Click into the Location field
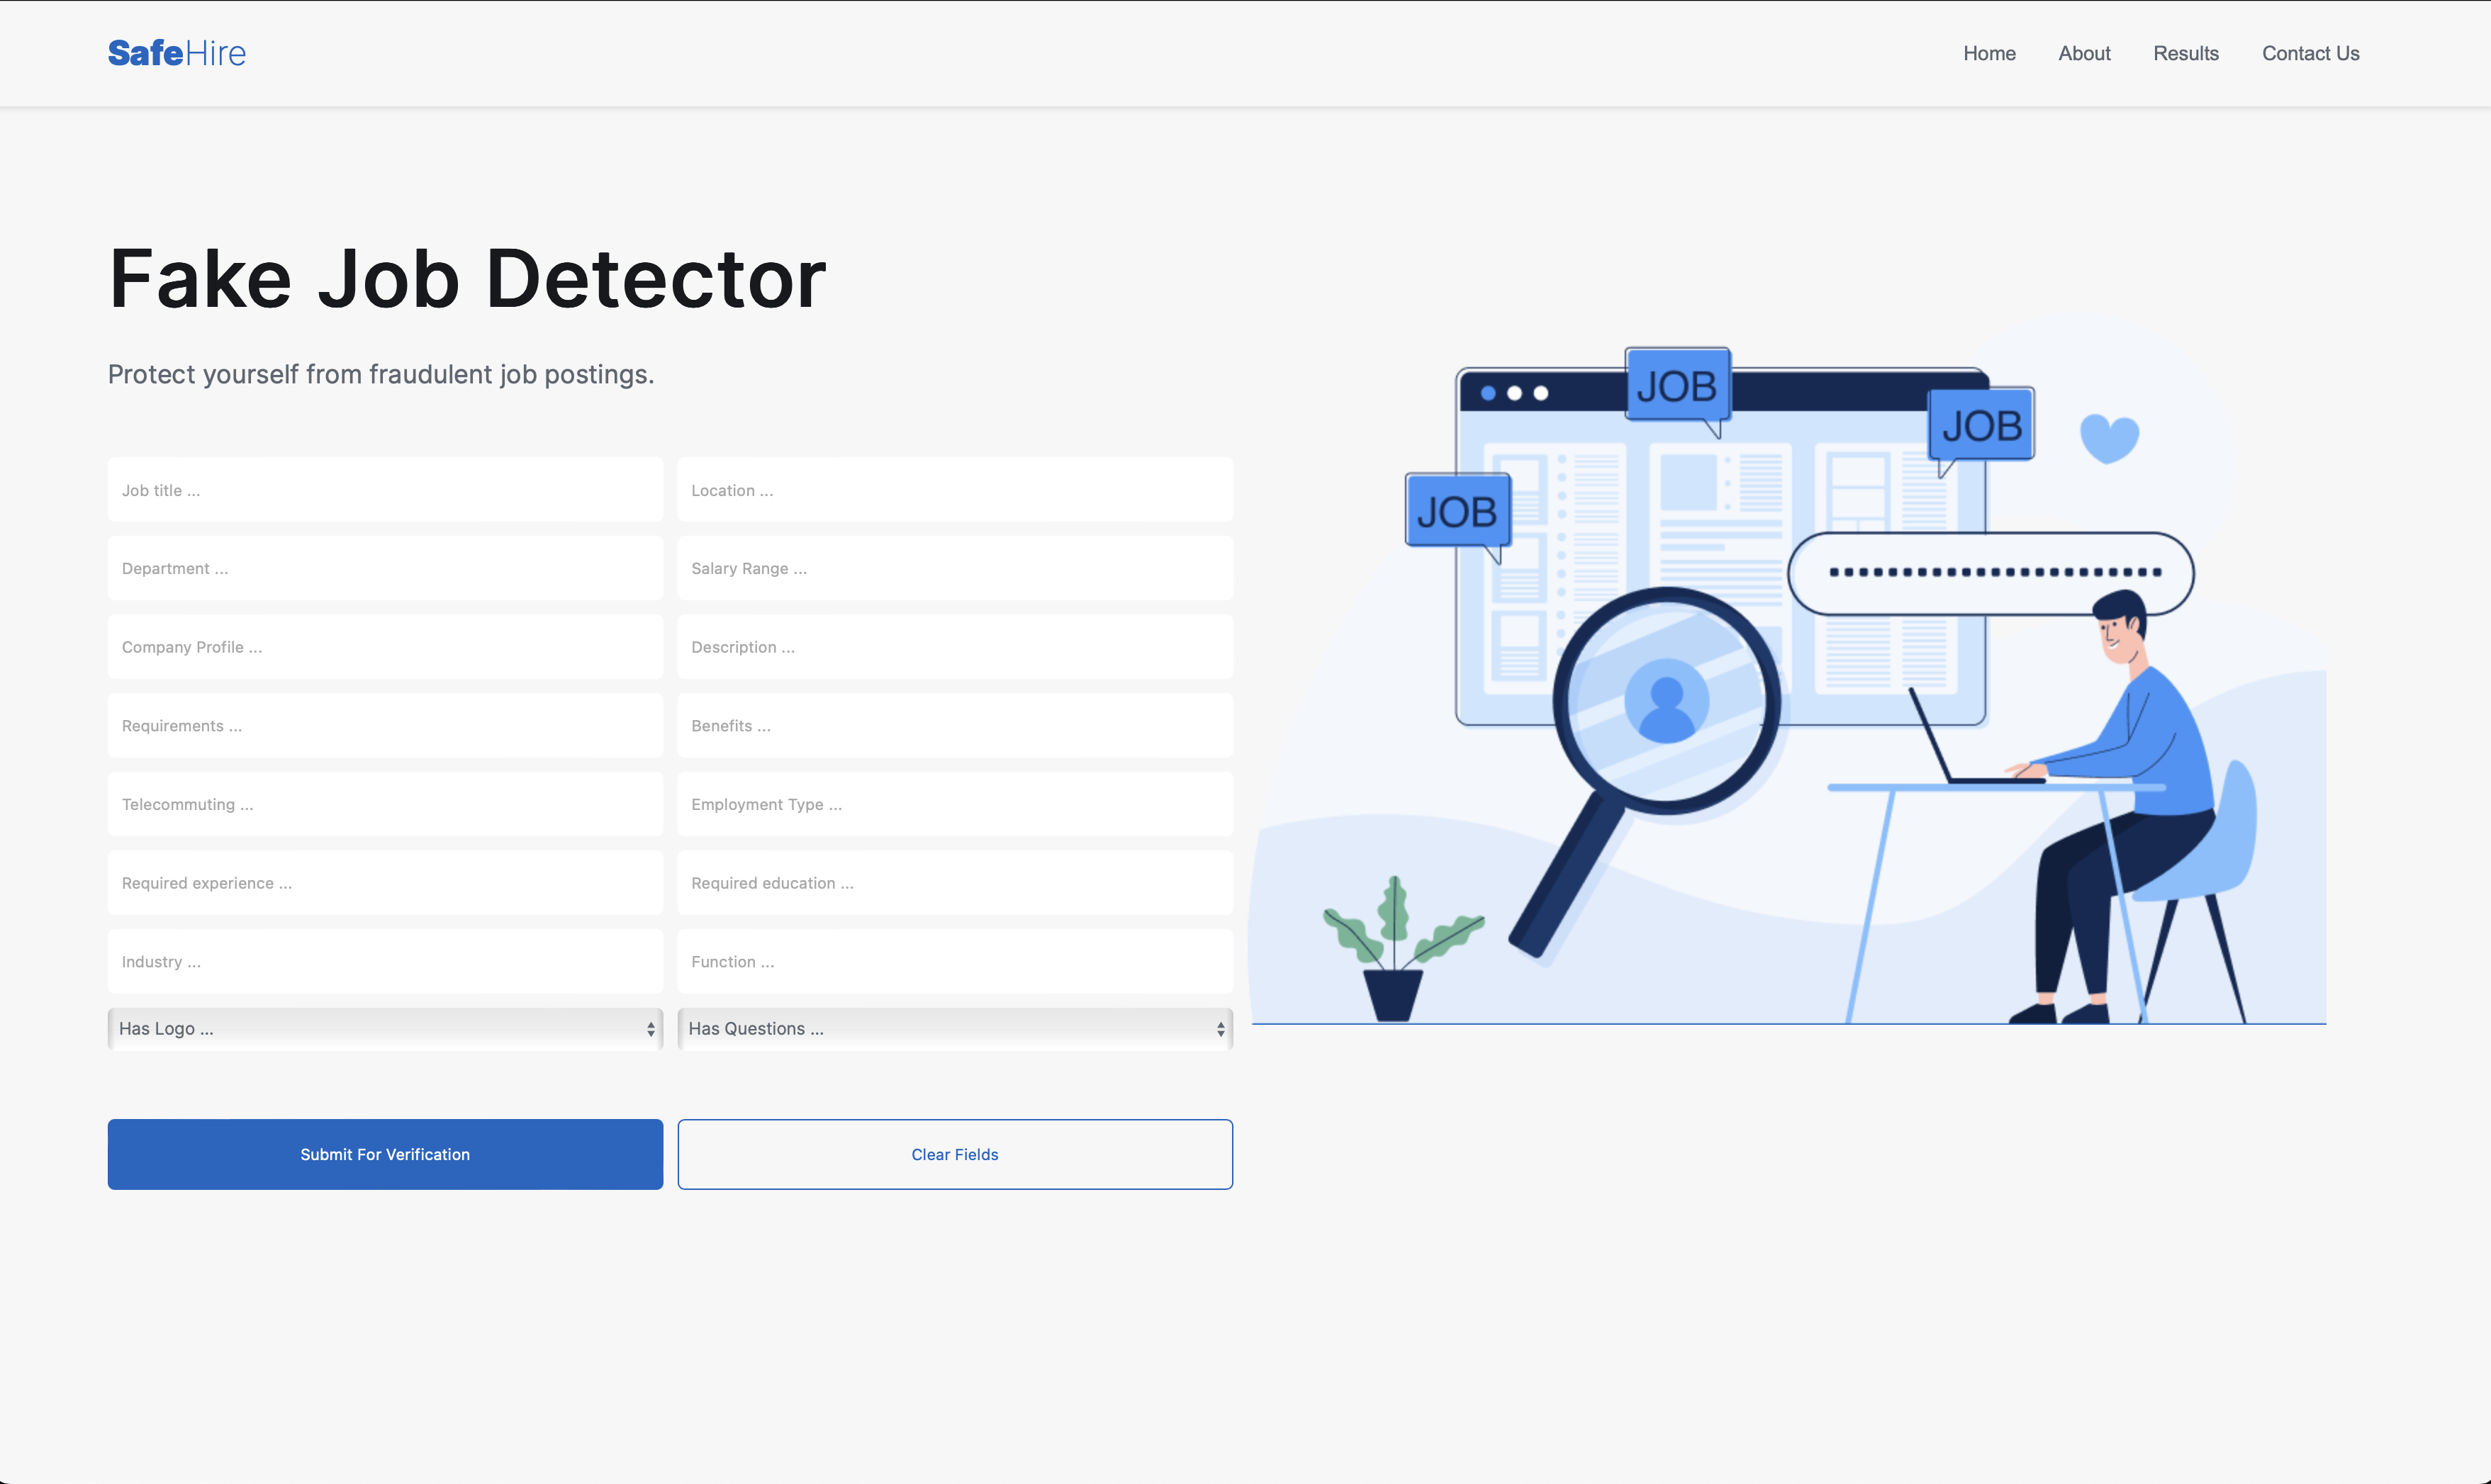The height and width of the screenshot is (1484, 2491). point(954,490)
